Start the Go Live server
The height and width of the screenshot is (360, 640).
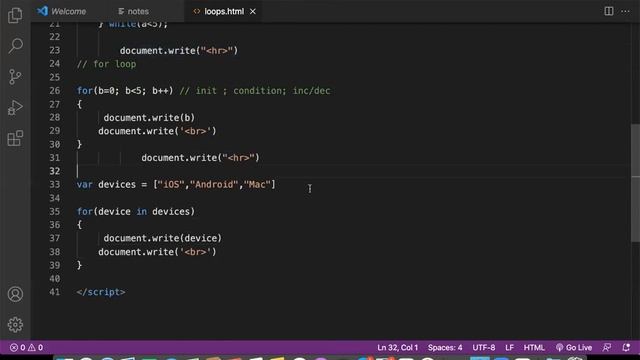click(573, 347)
